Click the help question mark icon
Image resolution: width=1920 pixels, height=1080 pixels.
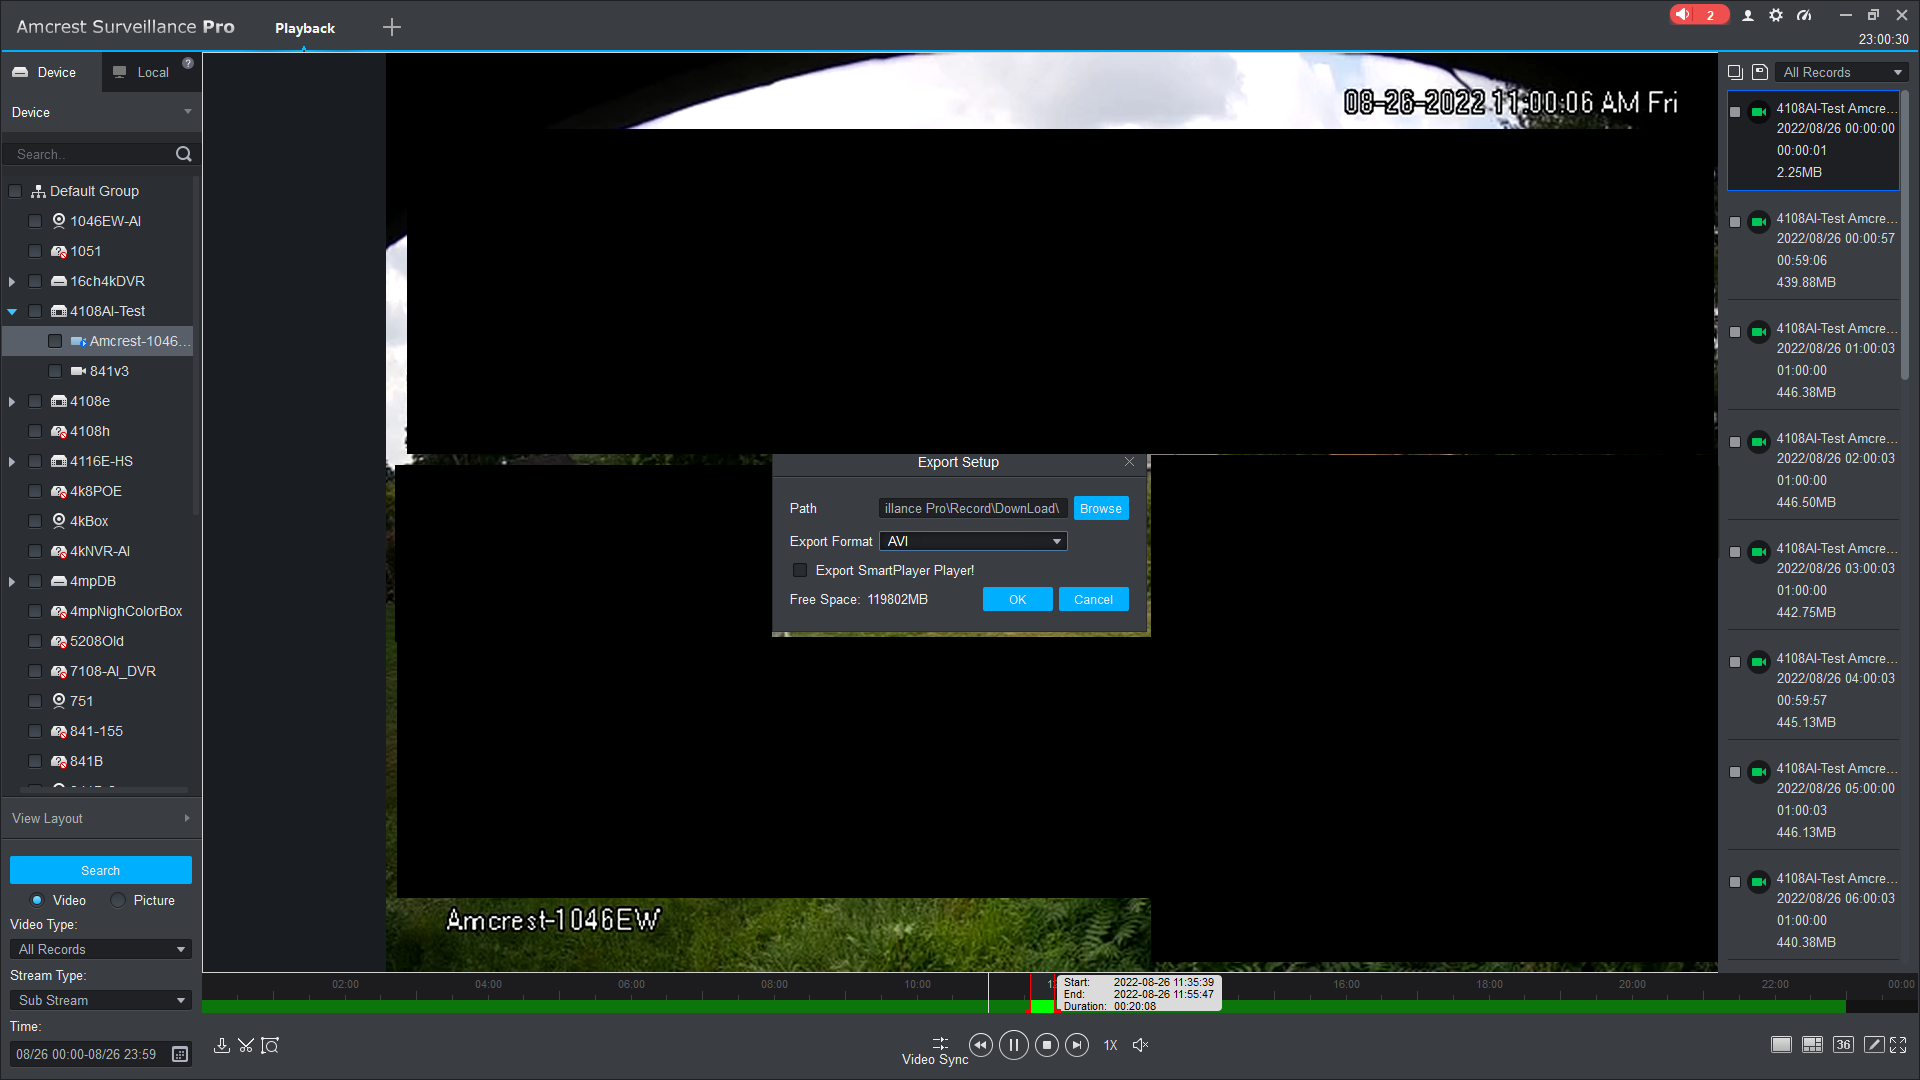click(188, 63)
